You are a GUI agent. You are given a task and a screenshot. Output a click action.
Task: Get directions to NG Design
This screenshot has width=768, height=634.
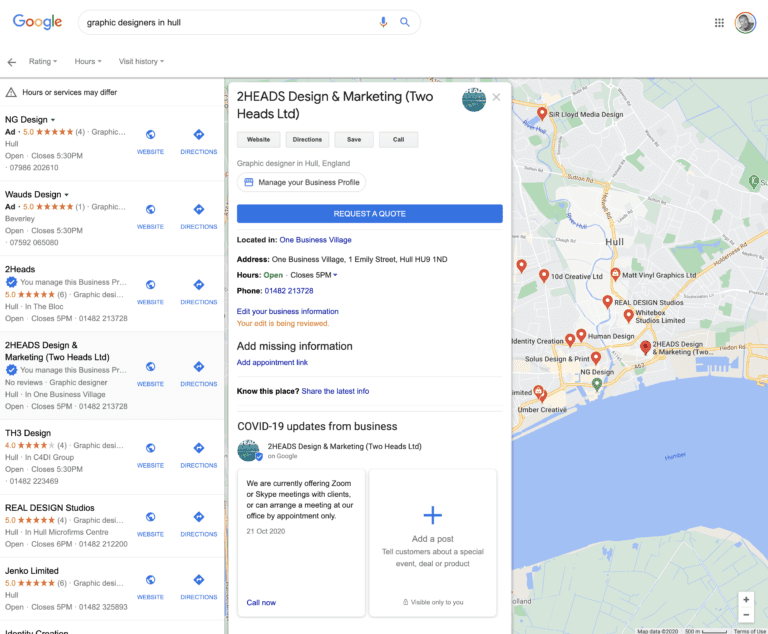pyautogui.click(x=198, y=134)
